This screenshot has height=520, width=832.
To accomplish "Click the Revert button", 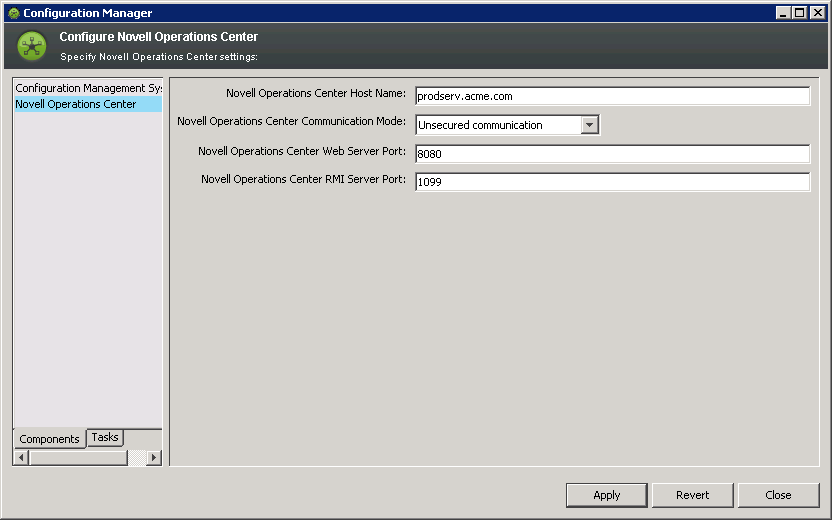I will click(x=692, y=495).
